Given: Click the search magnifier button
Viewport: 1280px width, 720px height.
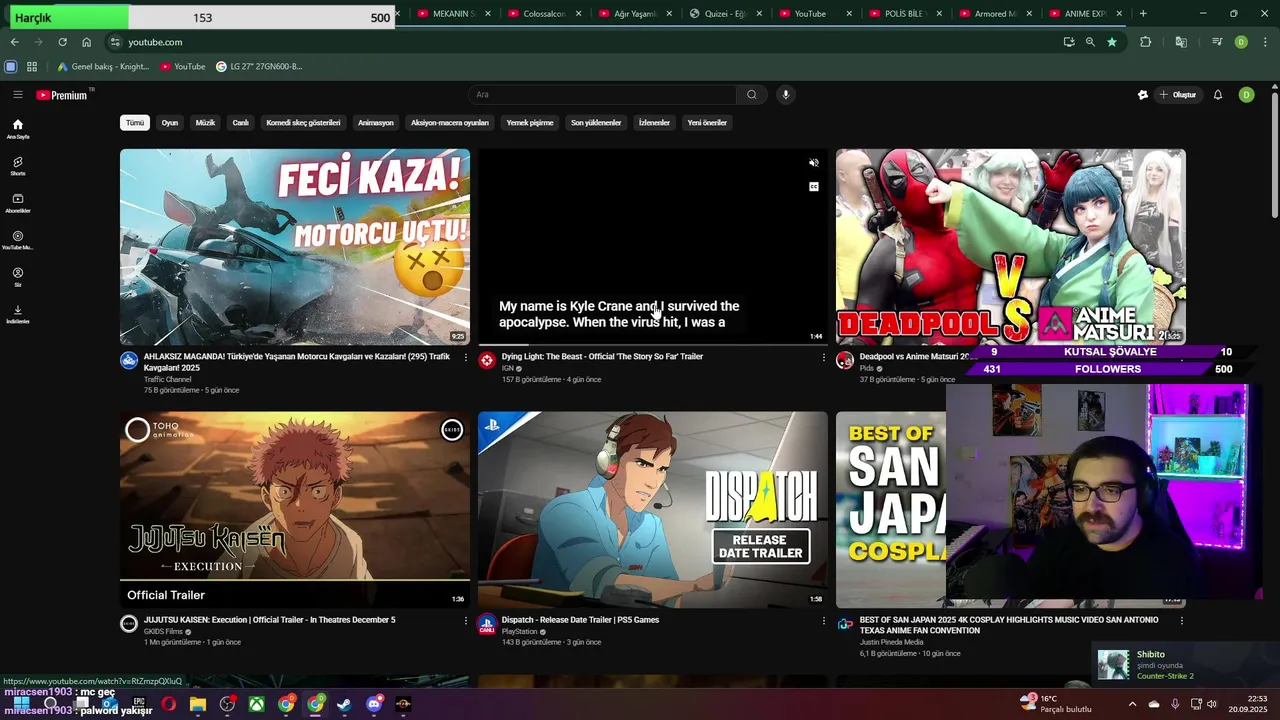Looking at the screenshot, I should (752, 95).
